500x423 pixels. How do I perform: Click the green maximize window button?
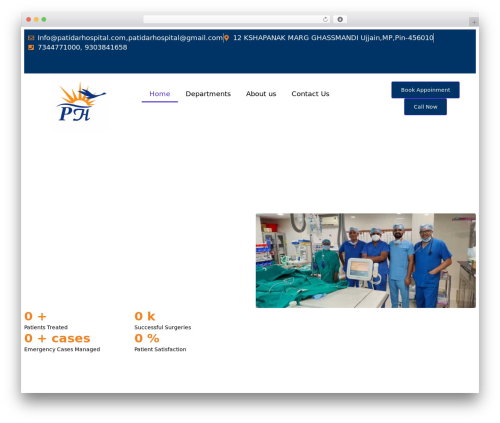point(44,19)
